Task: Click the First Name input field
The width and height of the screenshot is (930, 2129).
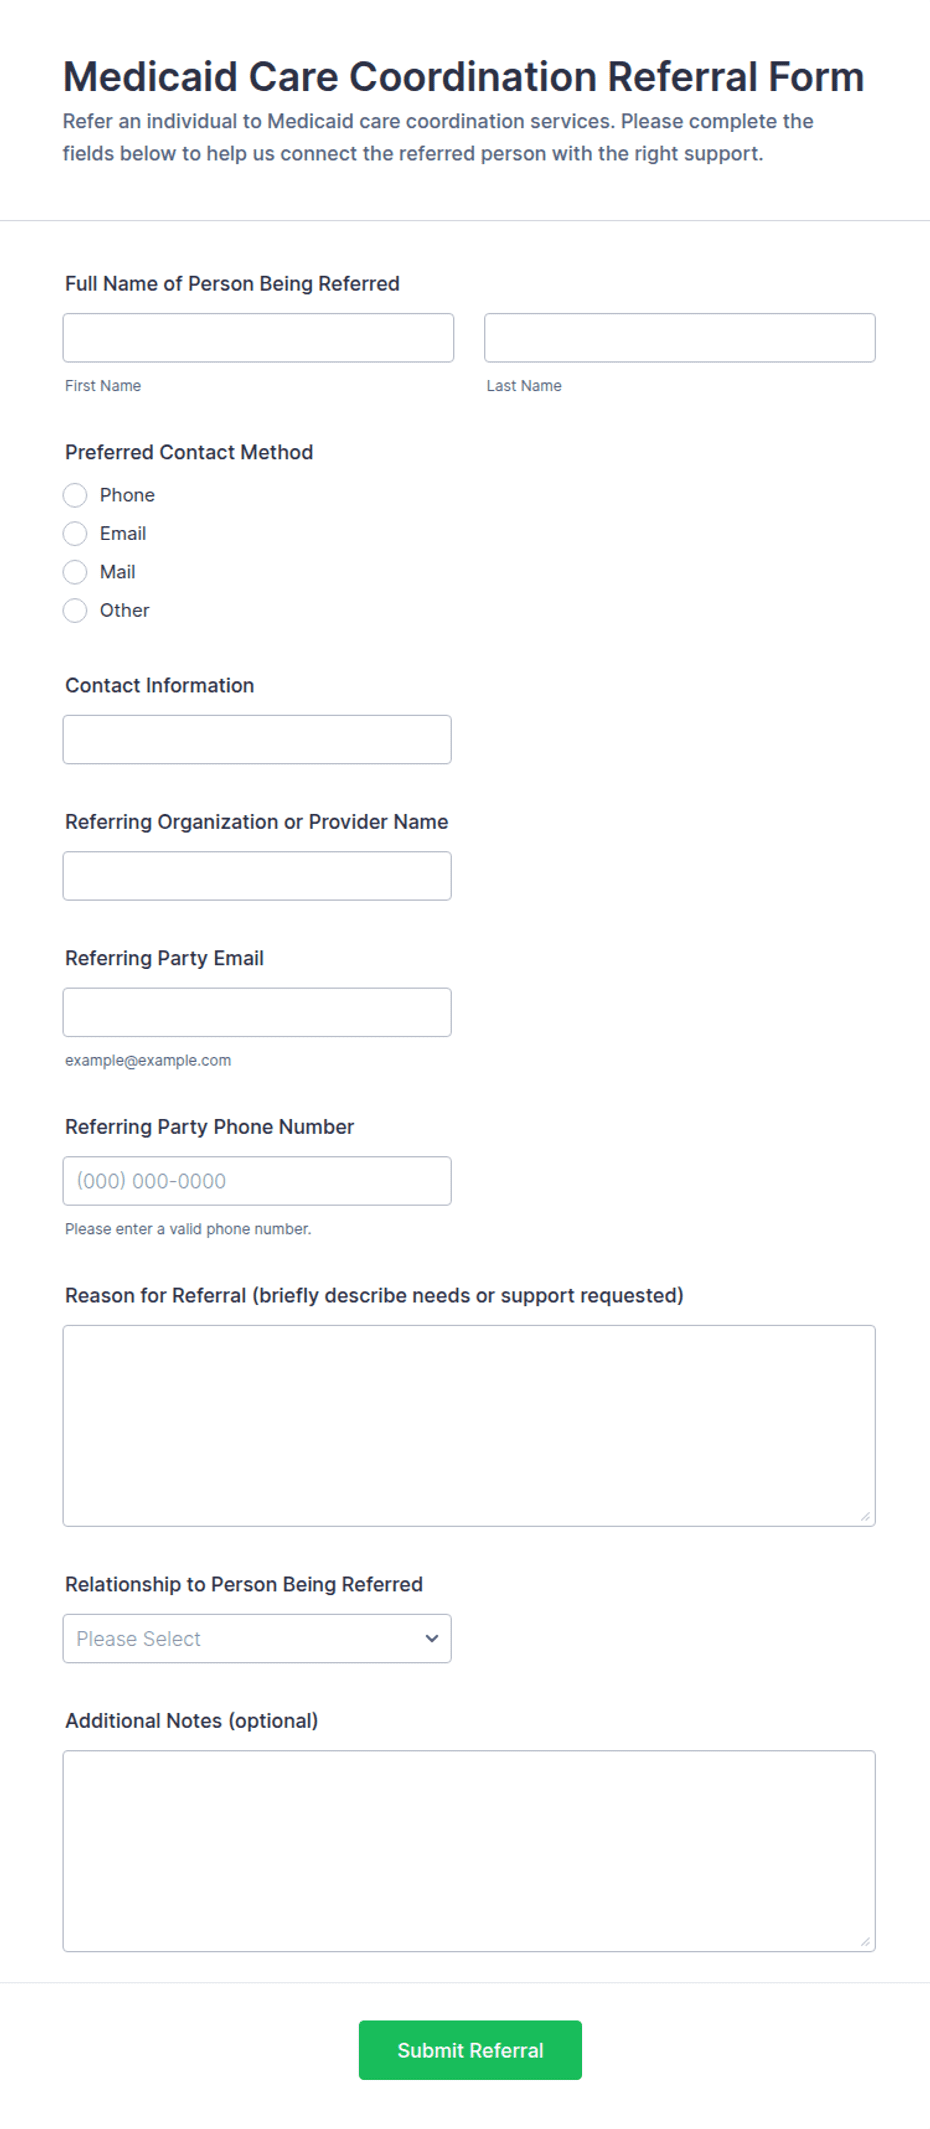Action: (258, 338)
